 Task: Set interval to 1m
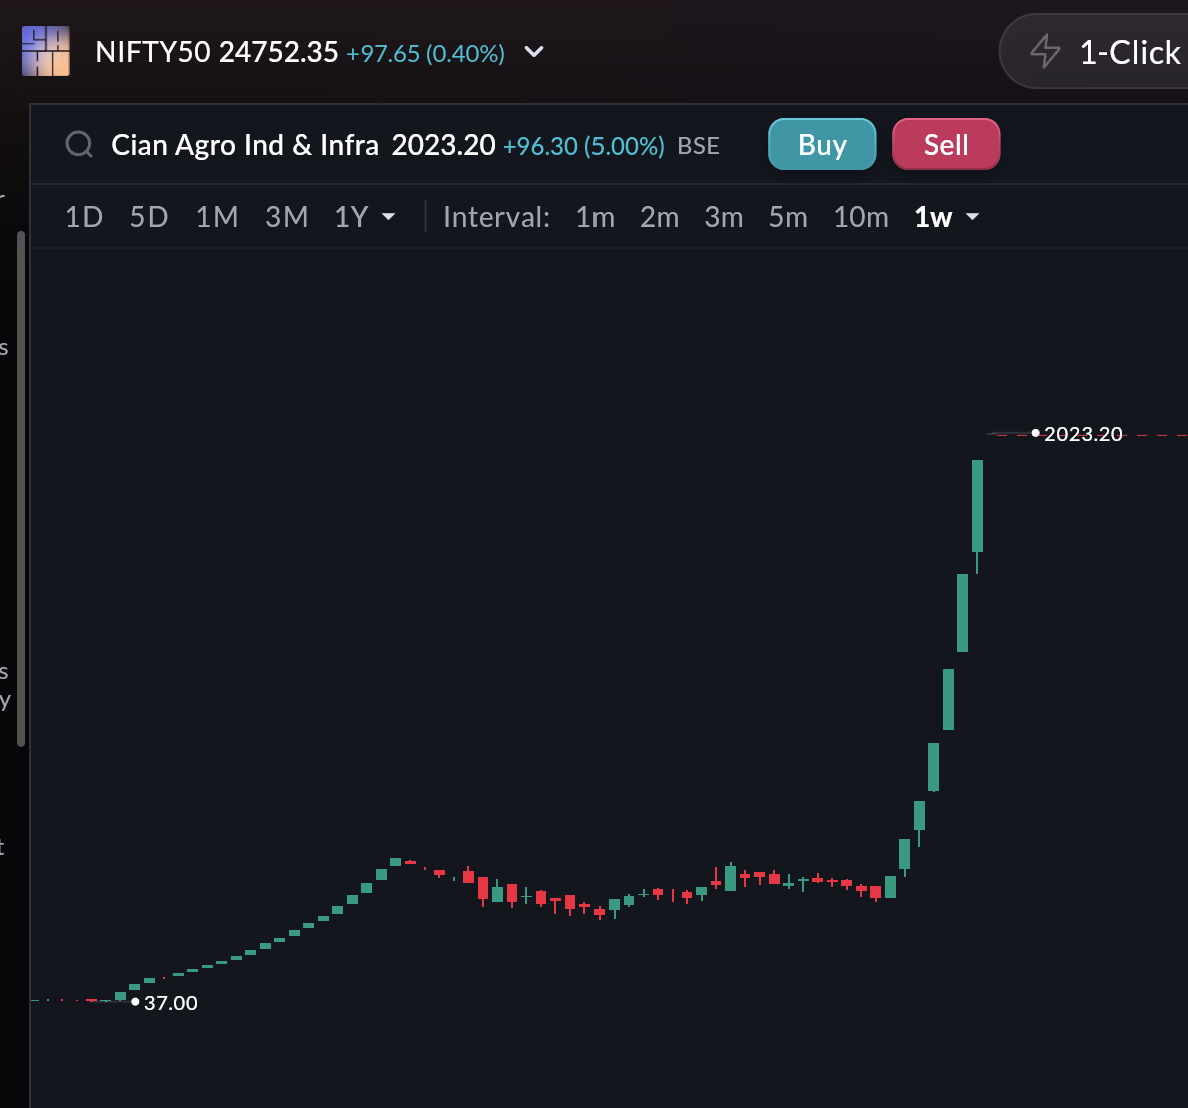595,217
